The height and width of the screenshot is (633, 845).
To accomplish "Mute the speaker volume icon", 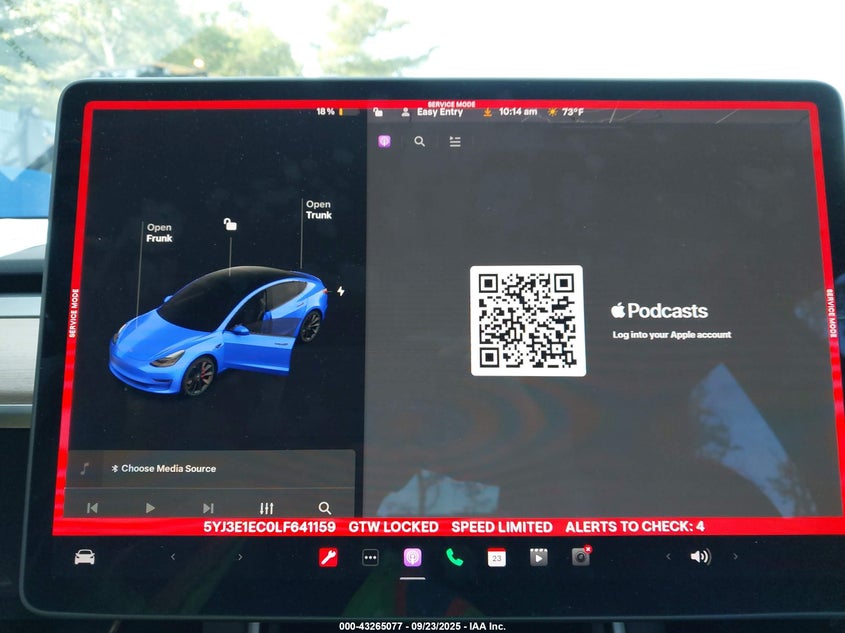I will (x=699, y=557).
